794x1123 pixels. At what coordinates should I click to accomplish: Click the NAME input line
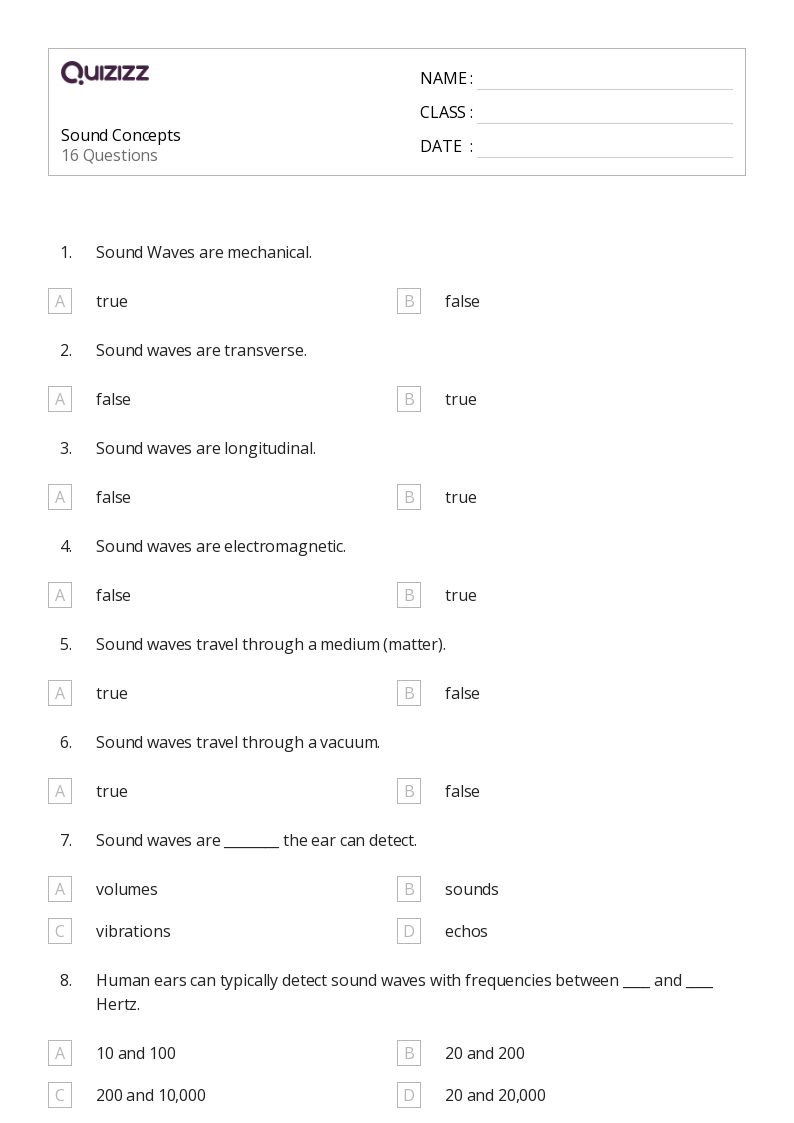pyautogui.click(x=604, y=80)
